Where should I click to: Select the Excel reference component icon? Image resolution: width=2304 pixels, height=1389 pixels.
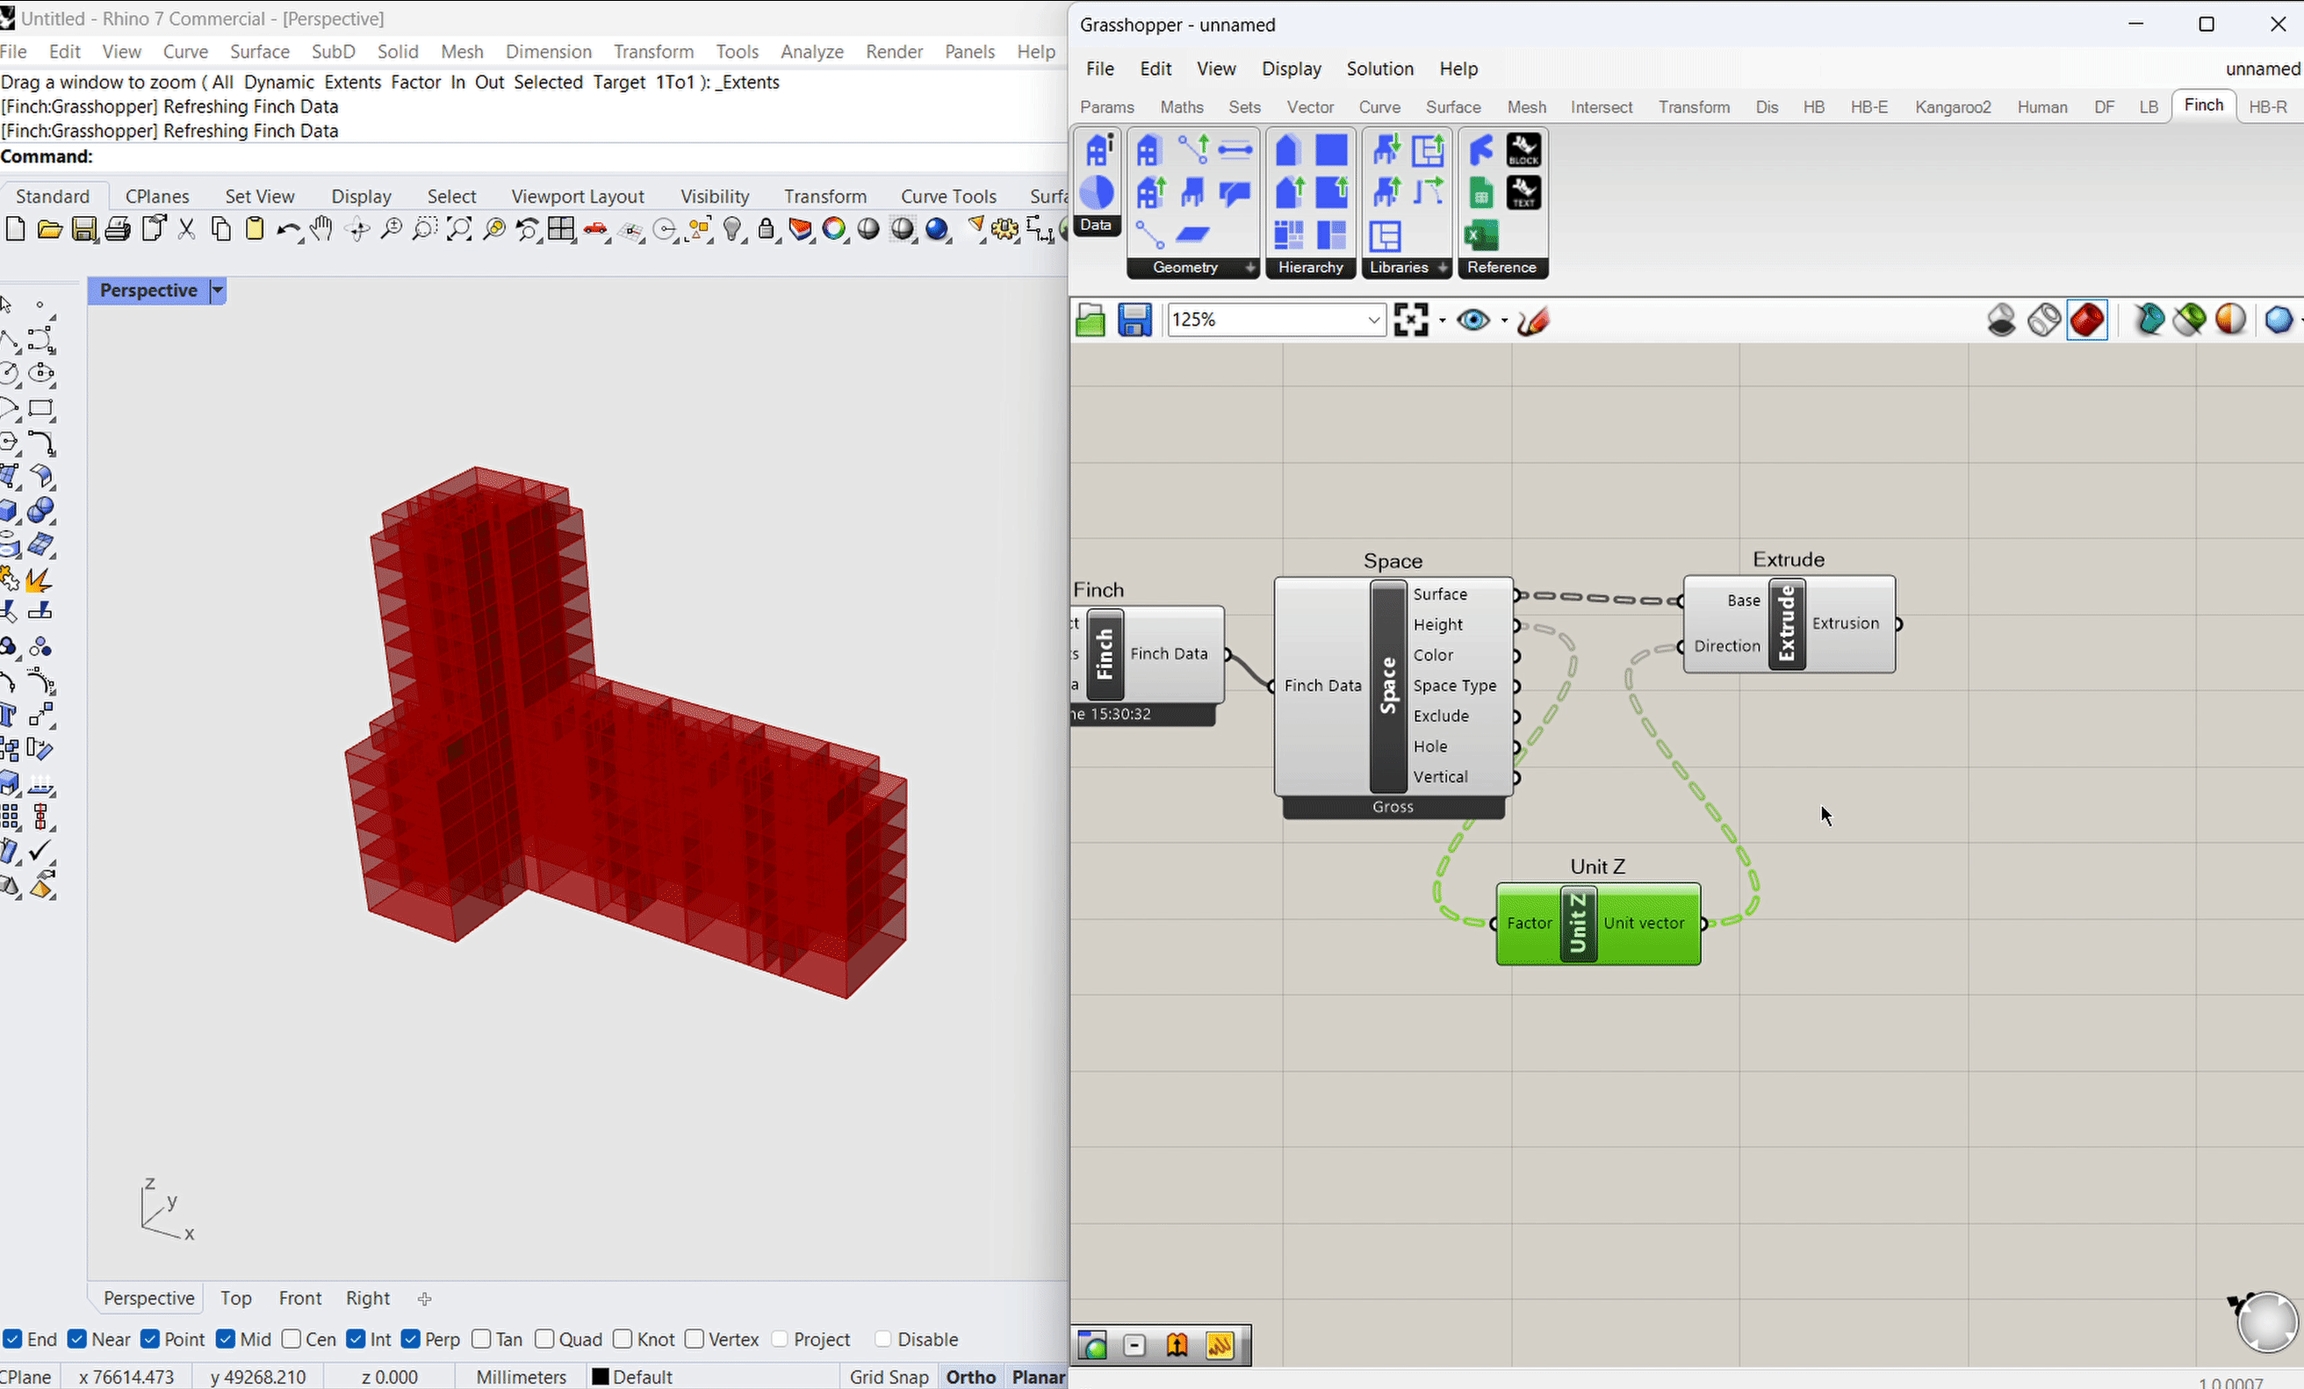point(1481,236)
